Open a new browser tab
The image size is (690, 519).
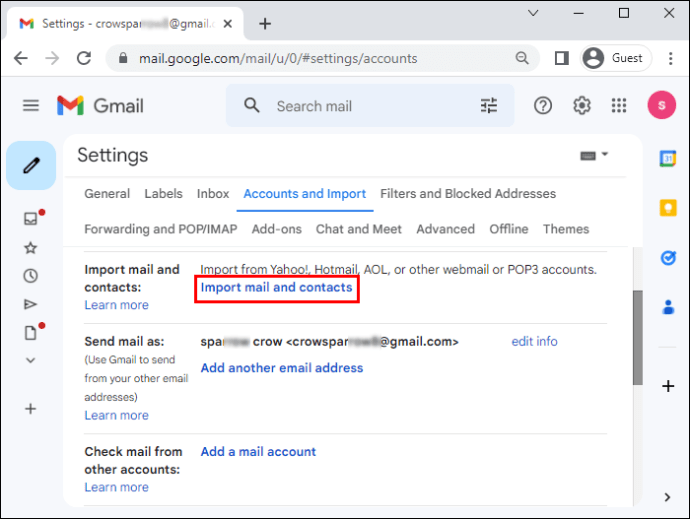point(265,23)
